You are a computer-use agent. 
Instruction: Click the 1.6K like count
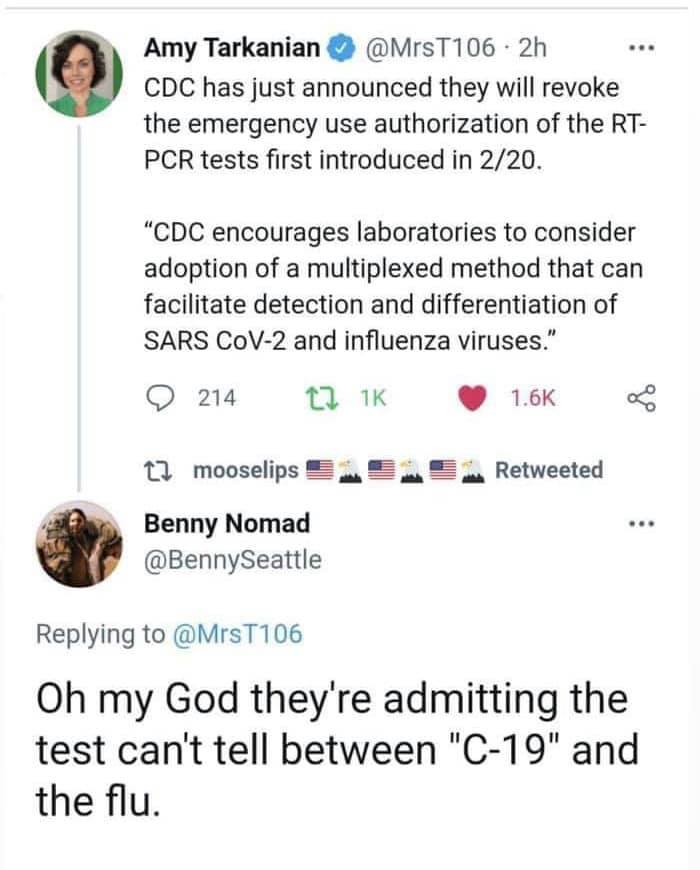(x=532, y=398)
